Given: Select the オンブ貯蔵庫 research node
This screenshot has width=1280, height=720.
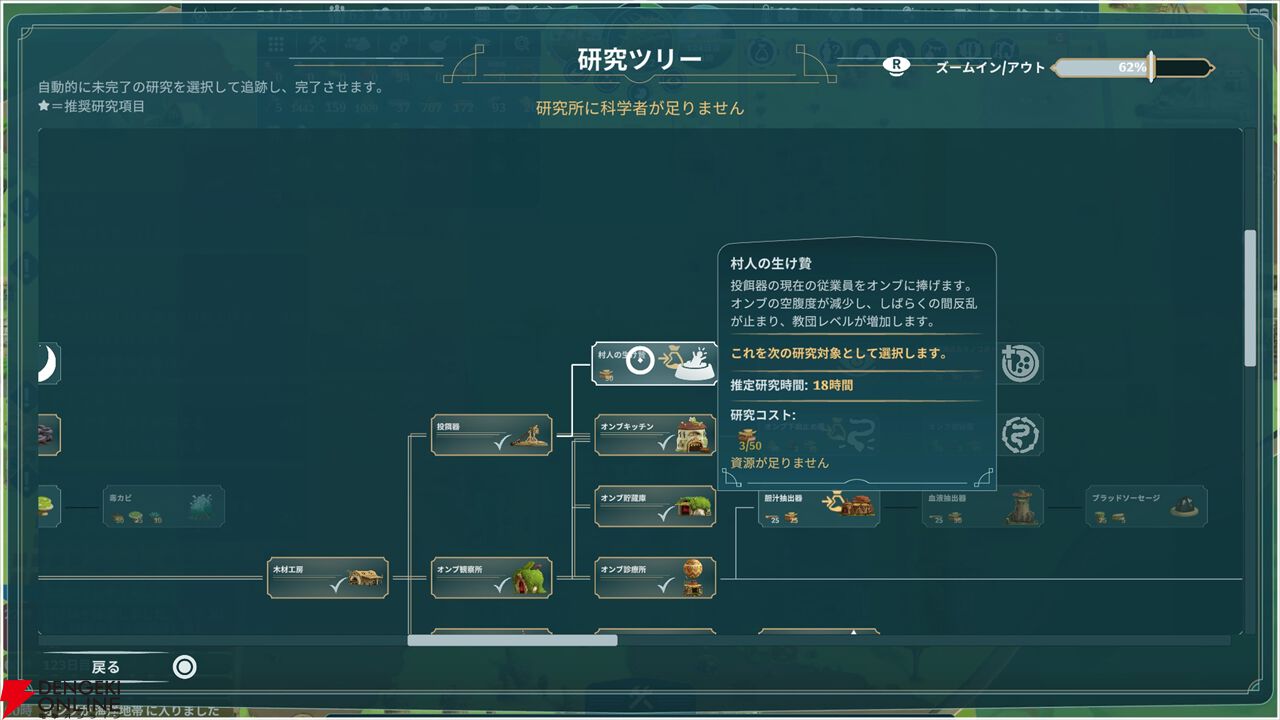Looking at the screenshot, I should tap(655, 507).
